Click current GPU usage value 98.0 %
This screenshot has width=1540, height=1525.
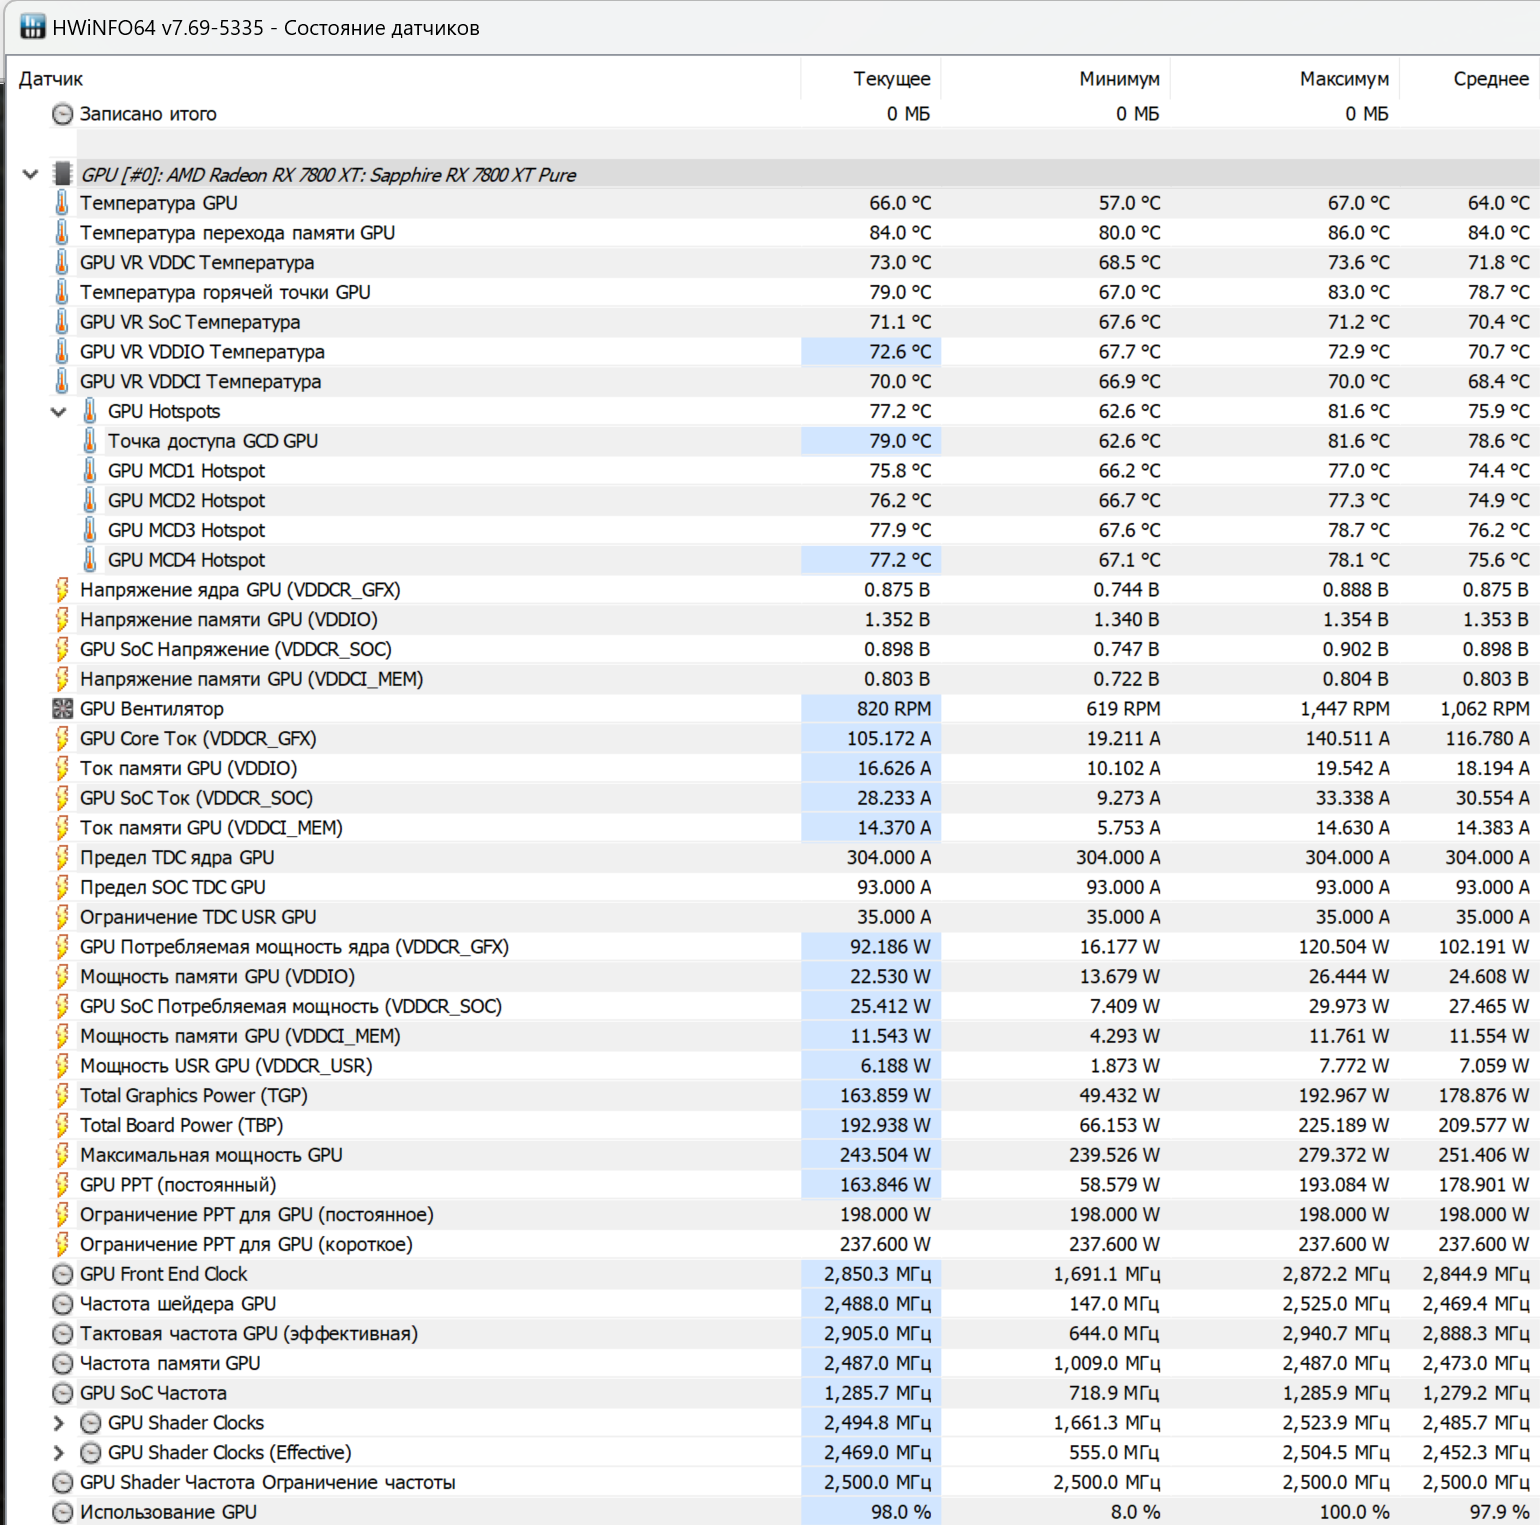(x=900, y=1512)
